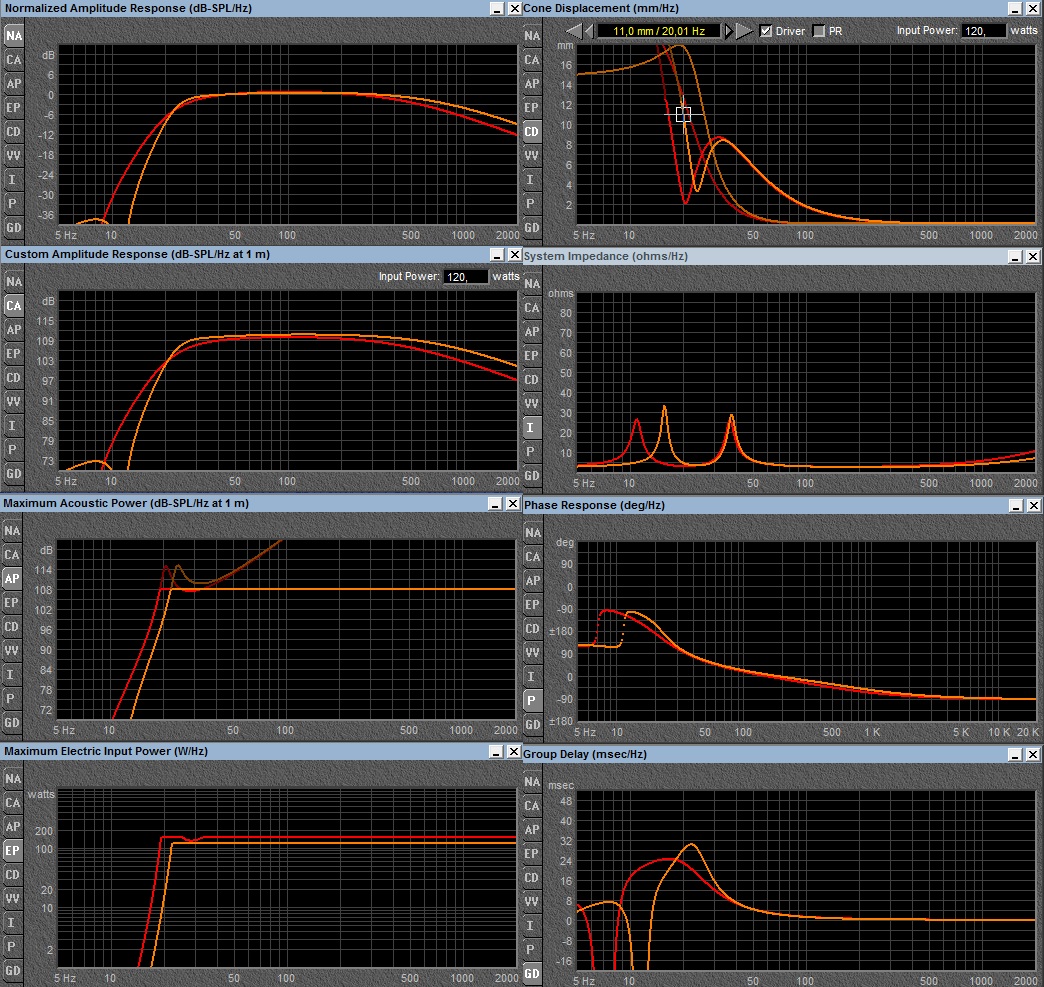Select P button in Normalized Amplitude Response window

[13, 204]
